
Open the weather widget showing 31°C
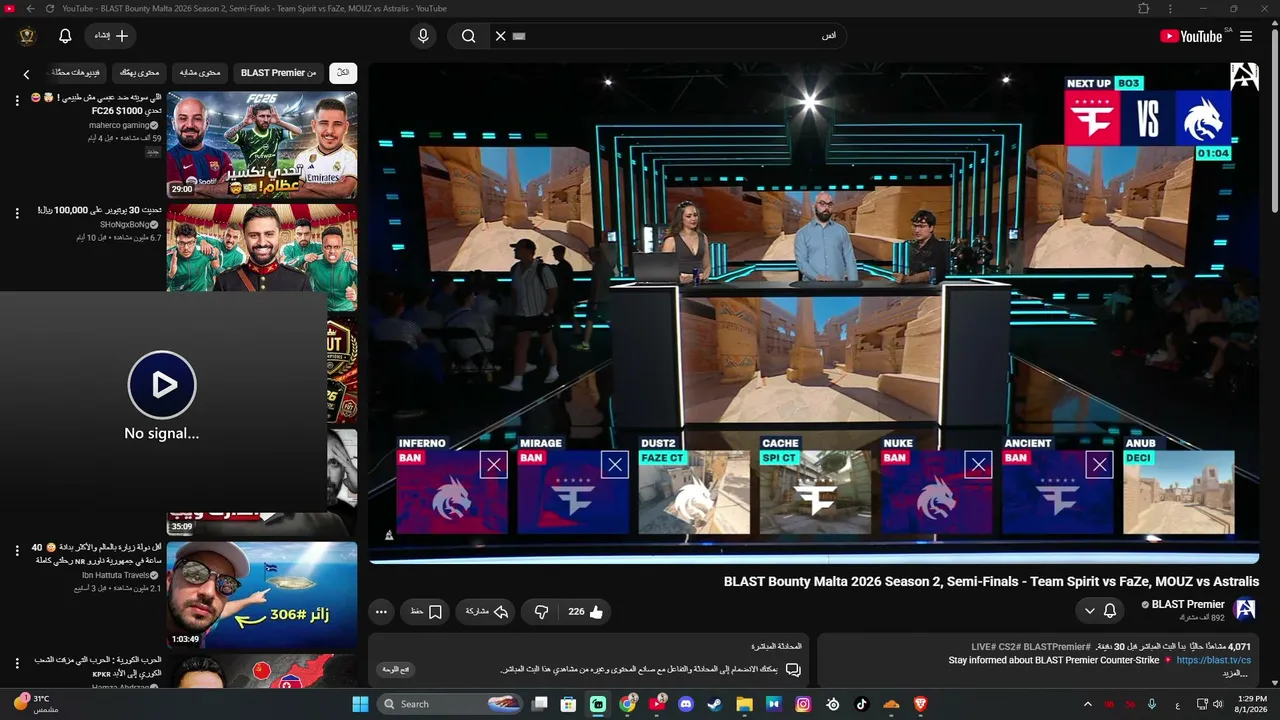35,704
